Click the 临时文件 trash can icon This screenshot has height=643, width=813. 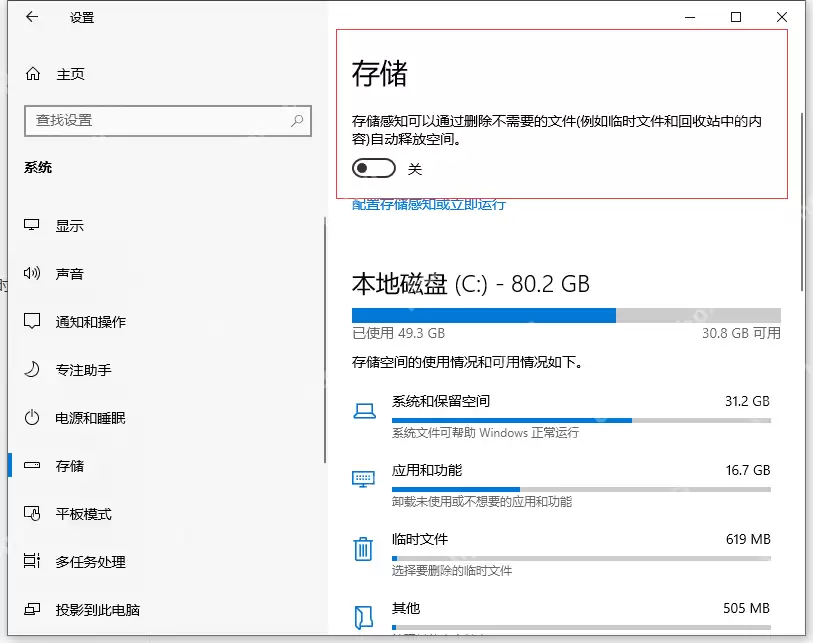364,547
